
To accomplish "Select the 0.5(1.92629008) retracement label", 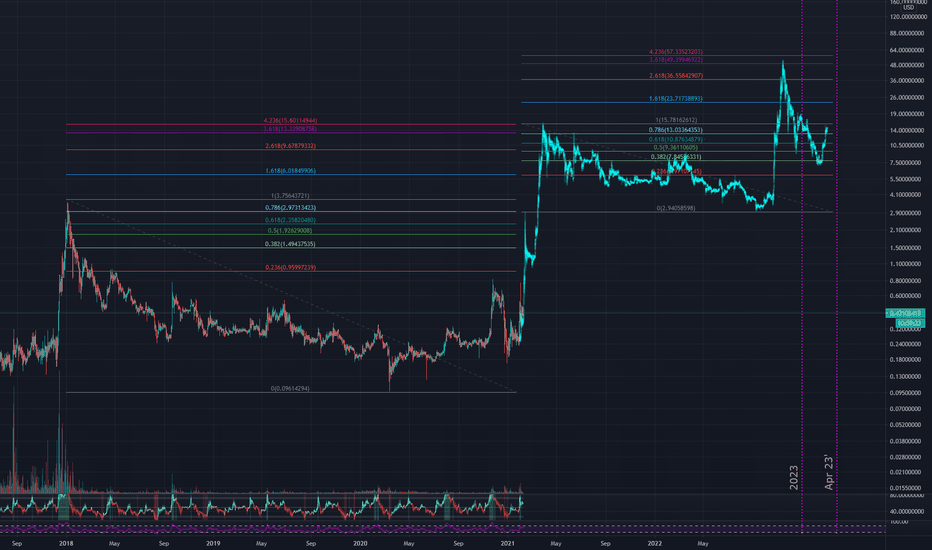I will [290, 230].
